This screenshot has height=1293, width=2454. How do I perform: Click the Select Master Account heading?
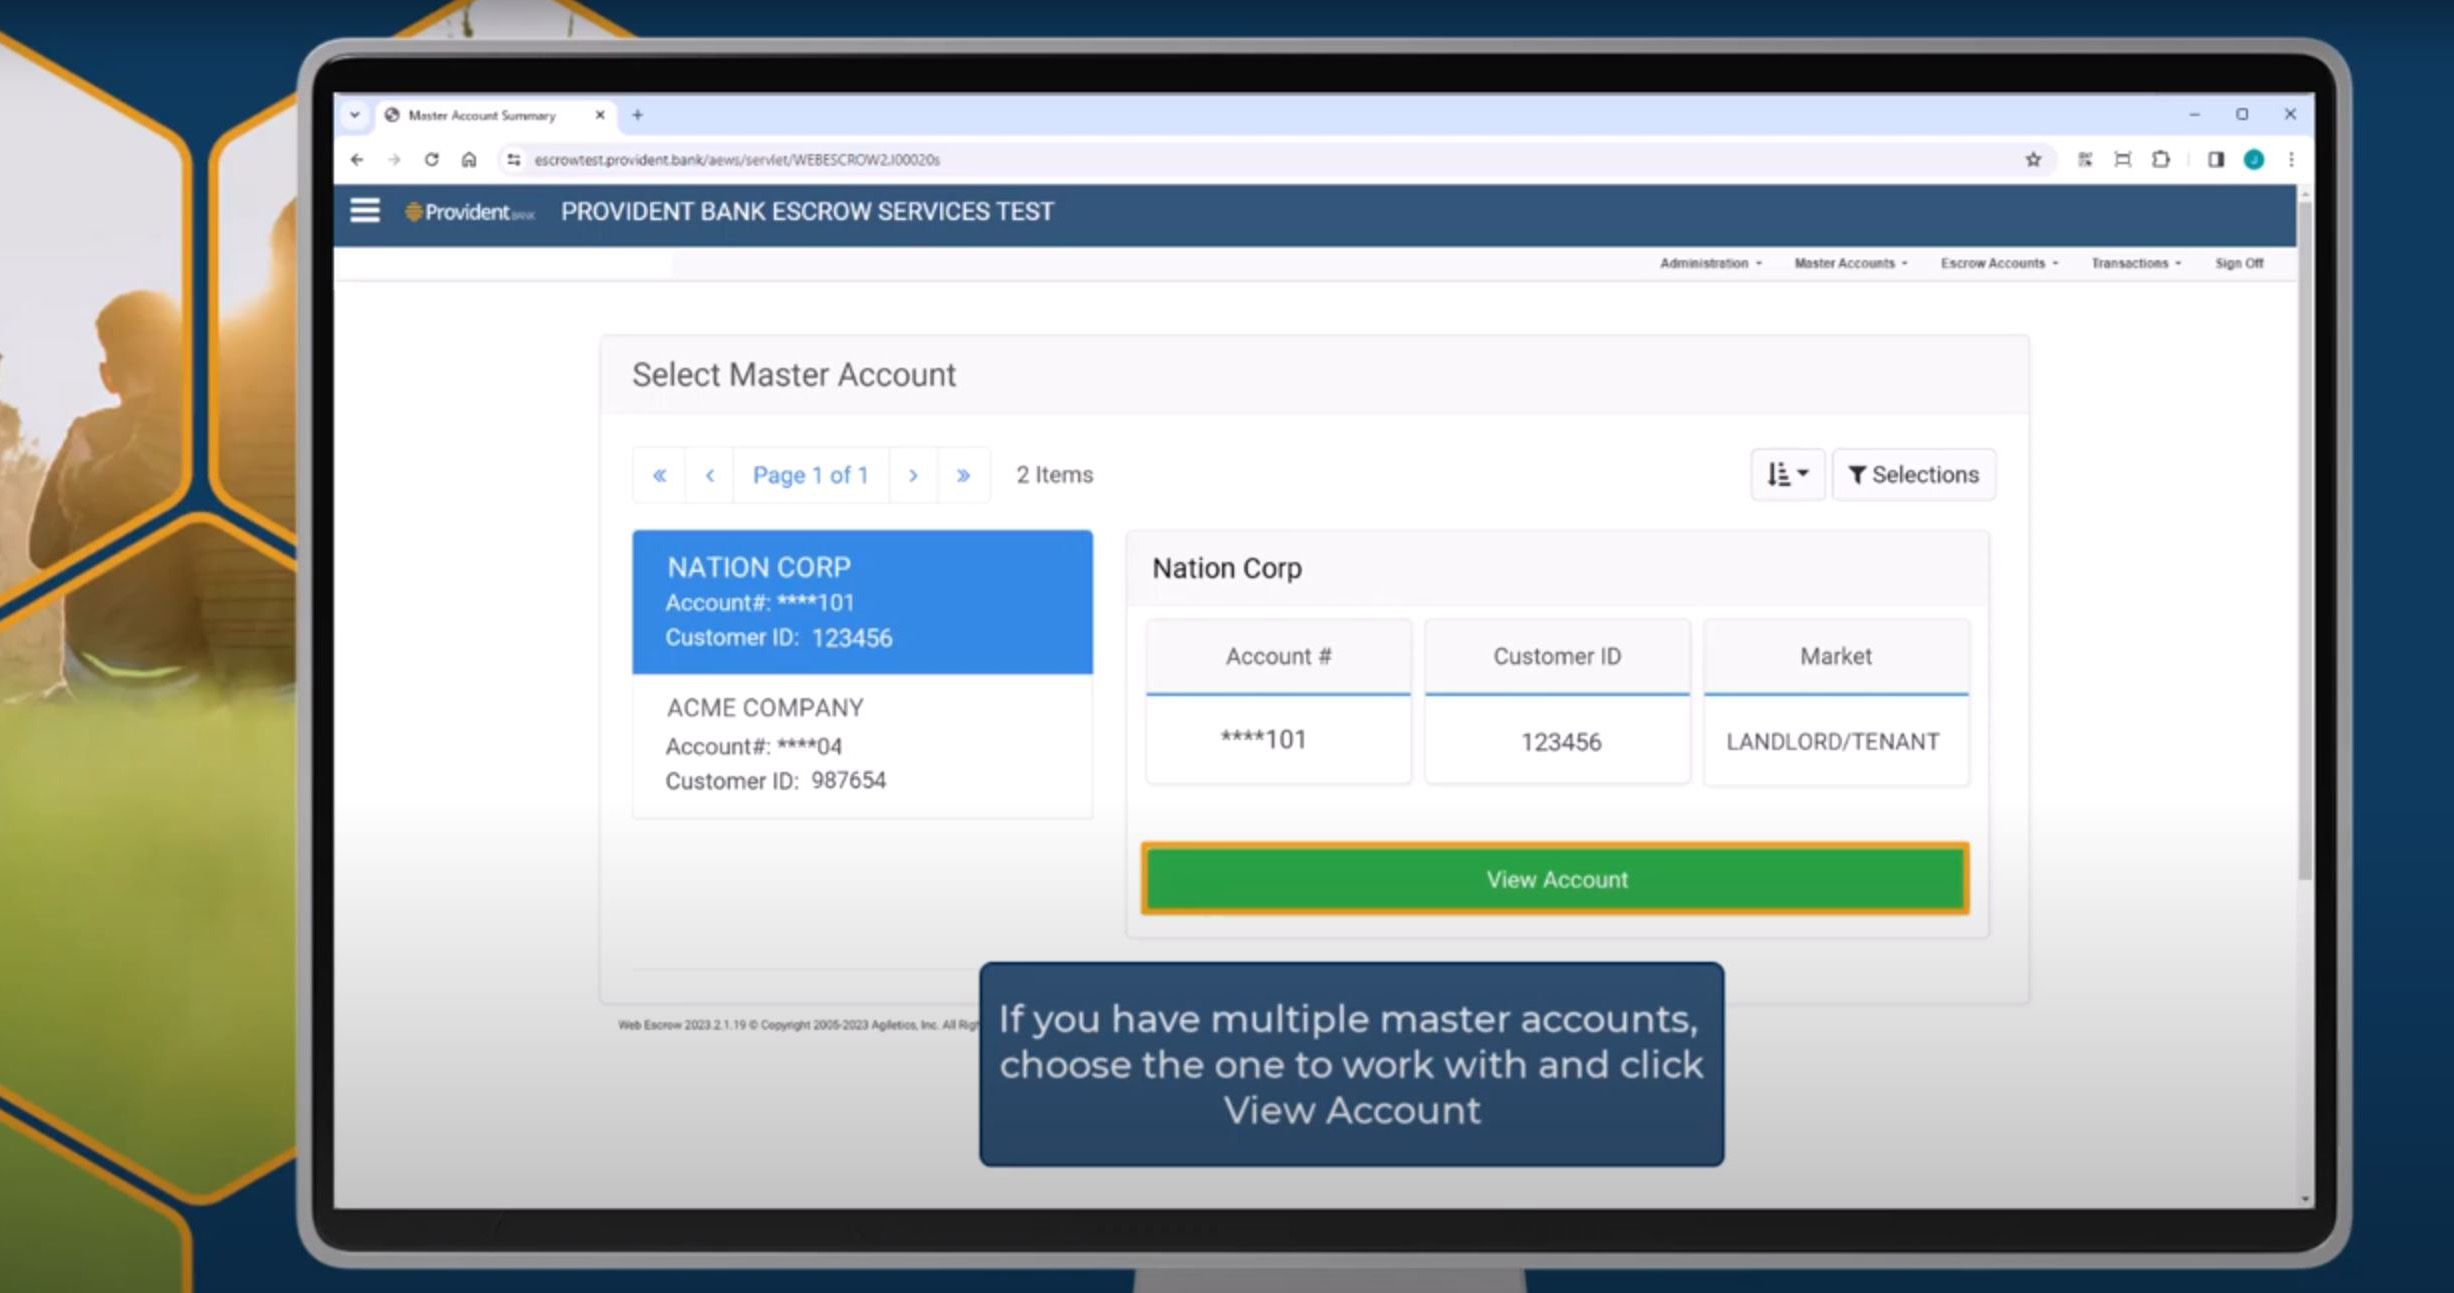pyautogui.click(x=794, y=375)
